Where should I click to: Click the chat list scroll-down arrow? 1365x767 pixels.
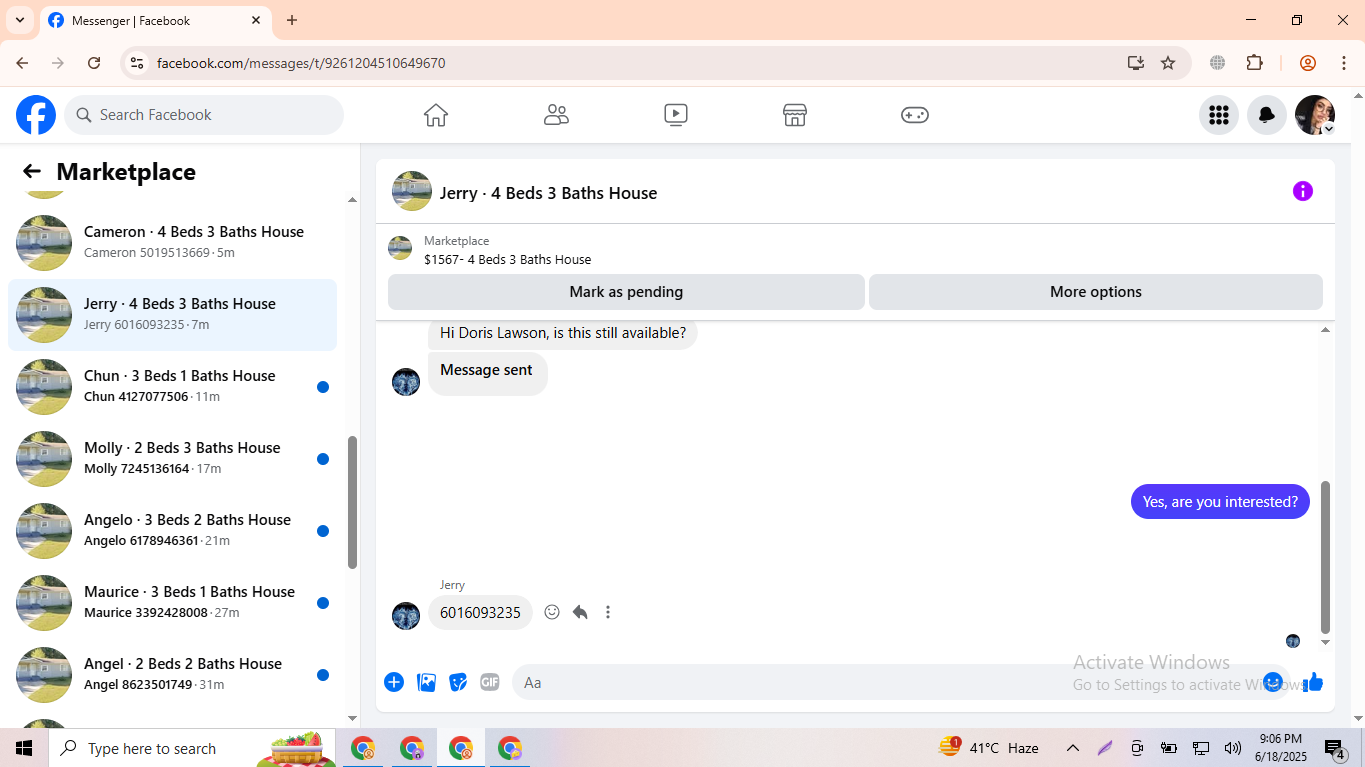click(x=352, y=718)
